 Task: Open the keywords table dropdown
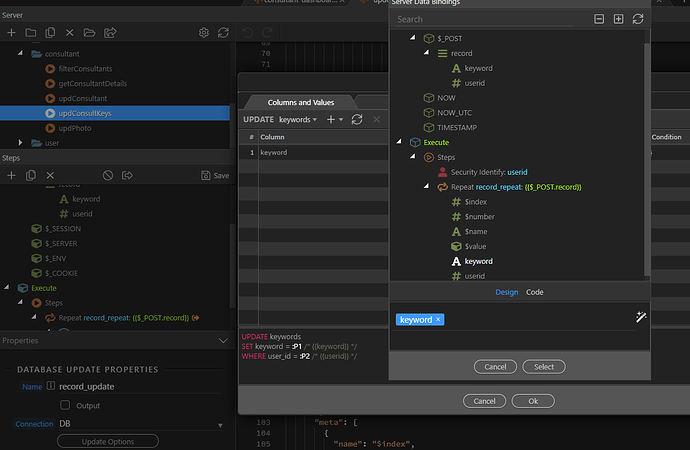pyautogui.click(x=298, y=119)
